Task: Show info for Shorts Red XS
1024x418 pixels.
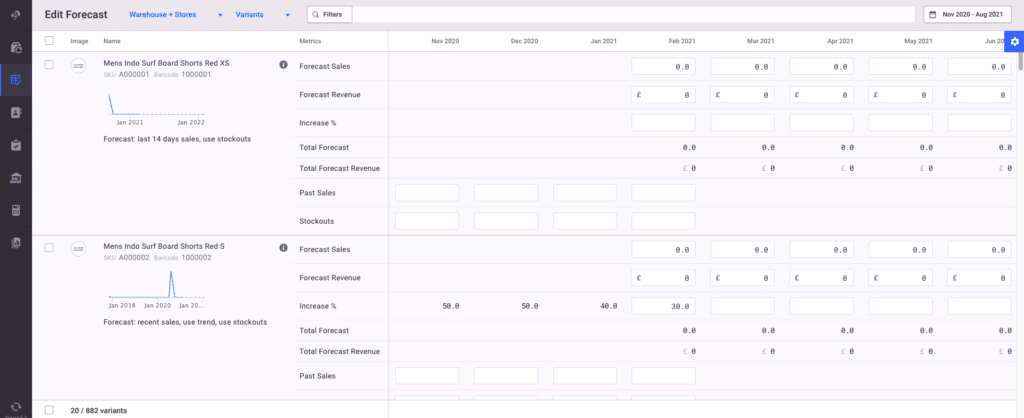Action: coord(283,65)
